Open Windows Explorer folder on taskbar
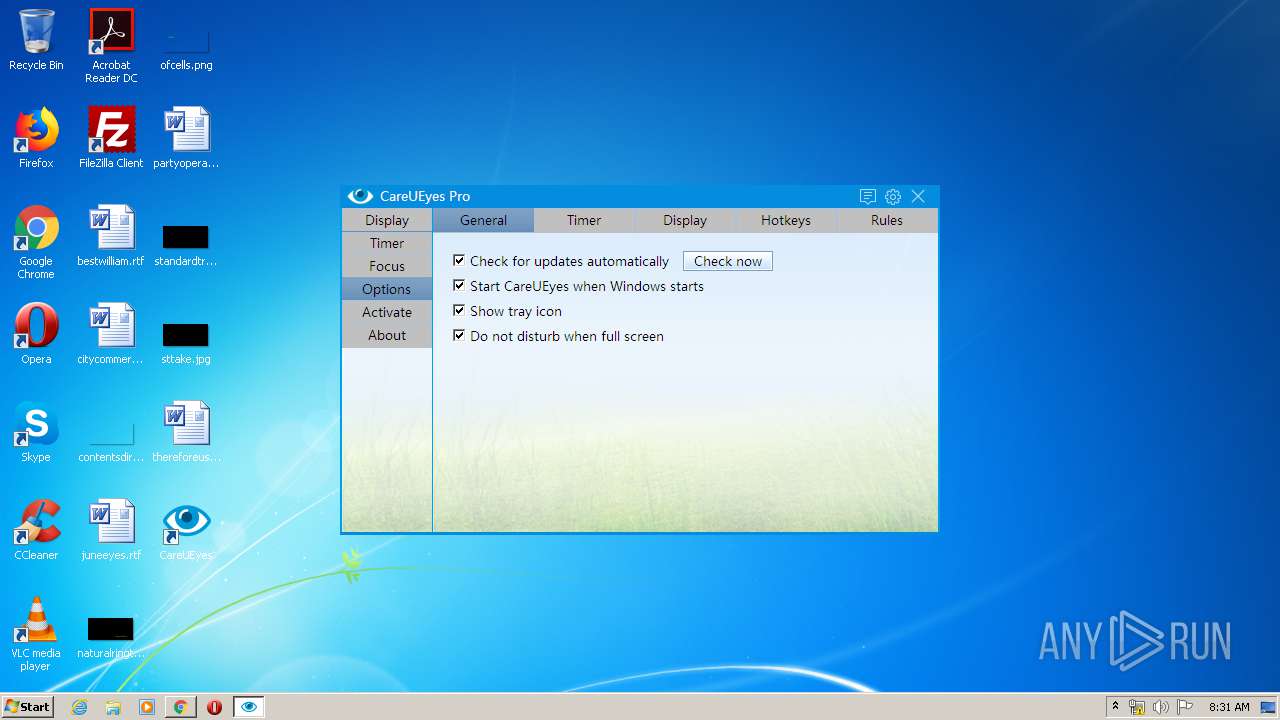Image resolution: width=1280 pixels, height=720 pixels. 113,707
